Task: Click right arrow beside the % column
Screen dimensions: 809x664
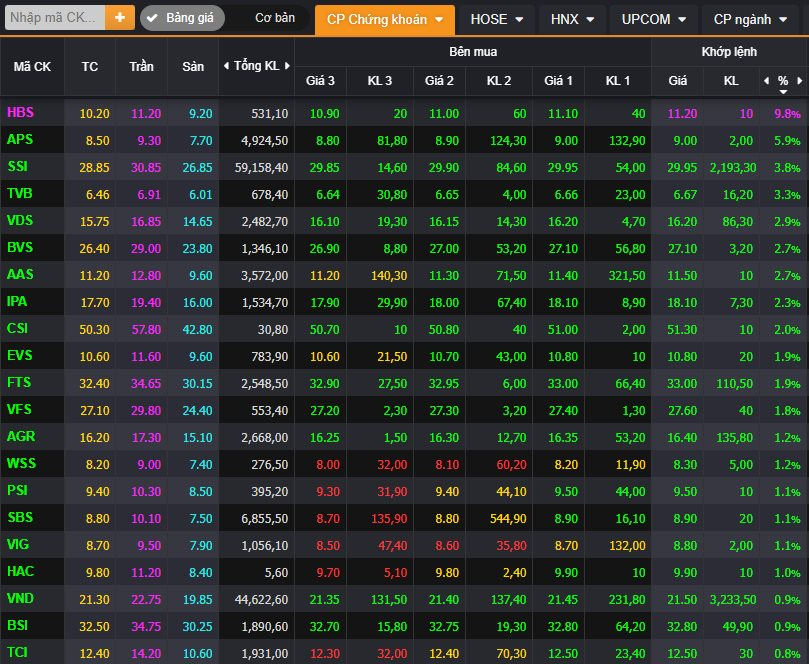Action: click(x=801, y=80)
